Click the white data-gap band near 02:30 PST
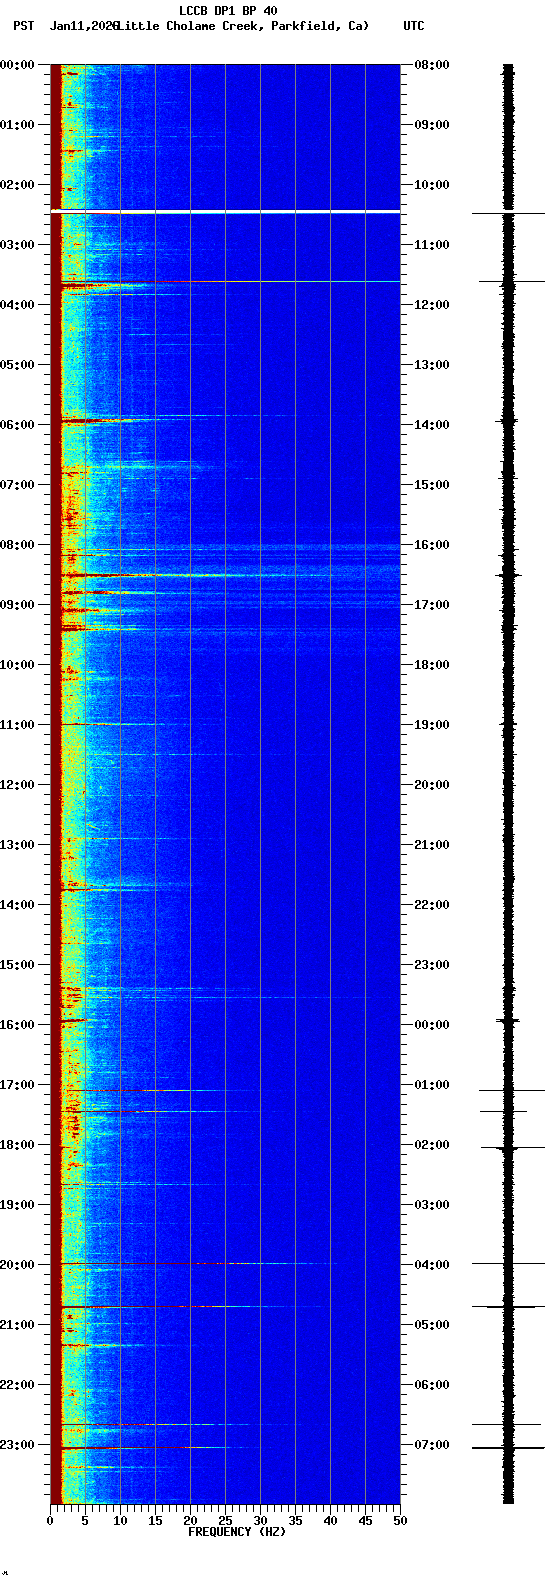Screen dimensions: 552x1584 pyautogui.click(x=225, y=212)
